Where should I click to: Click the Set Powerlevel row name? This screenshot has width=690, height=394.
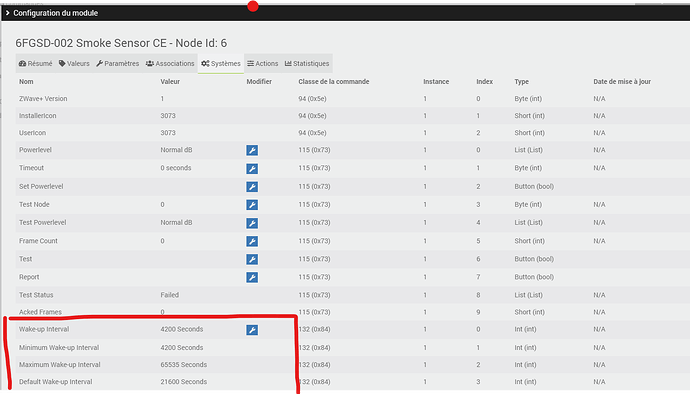(41, 186)
